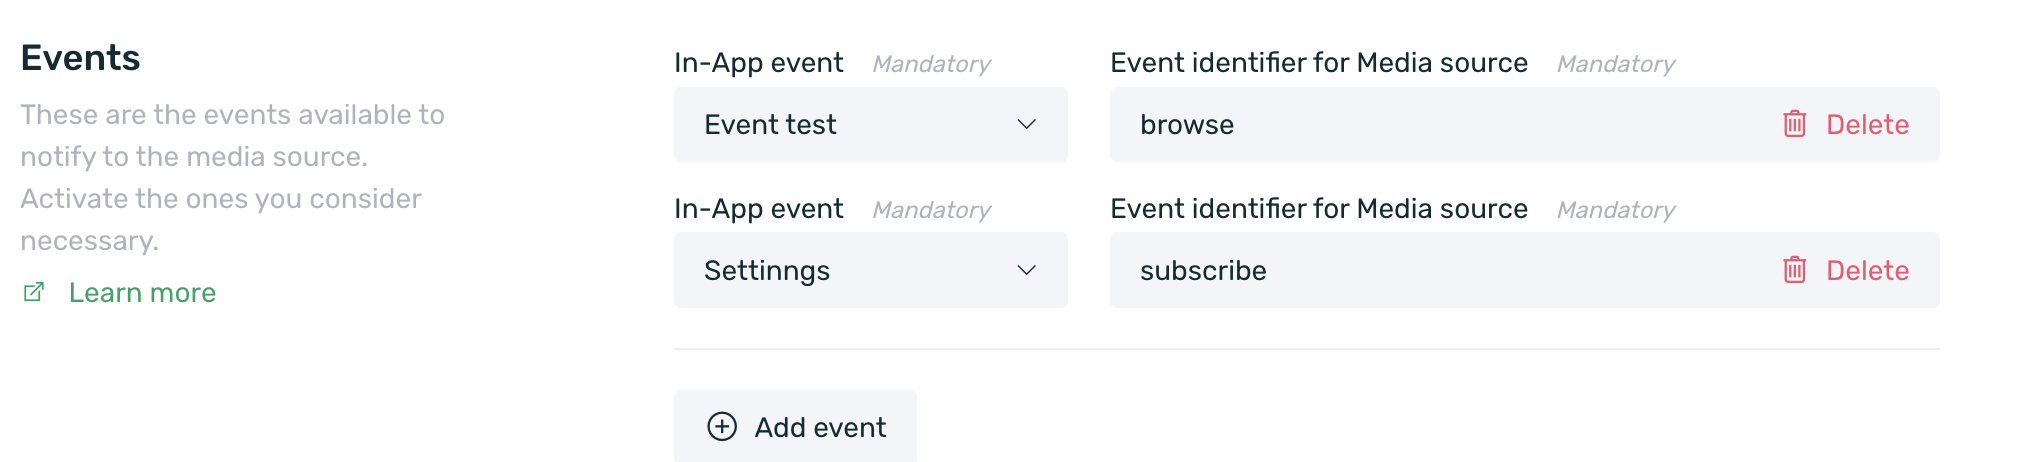
Task: Click the plus circle icon for Add event
Action: (722, 427)
